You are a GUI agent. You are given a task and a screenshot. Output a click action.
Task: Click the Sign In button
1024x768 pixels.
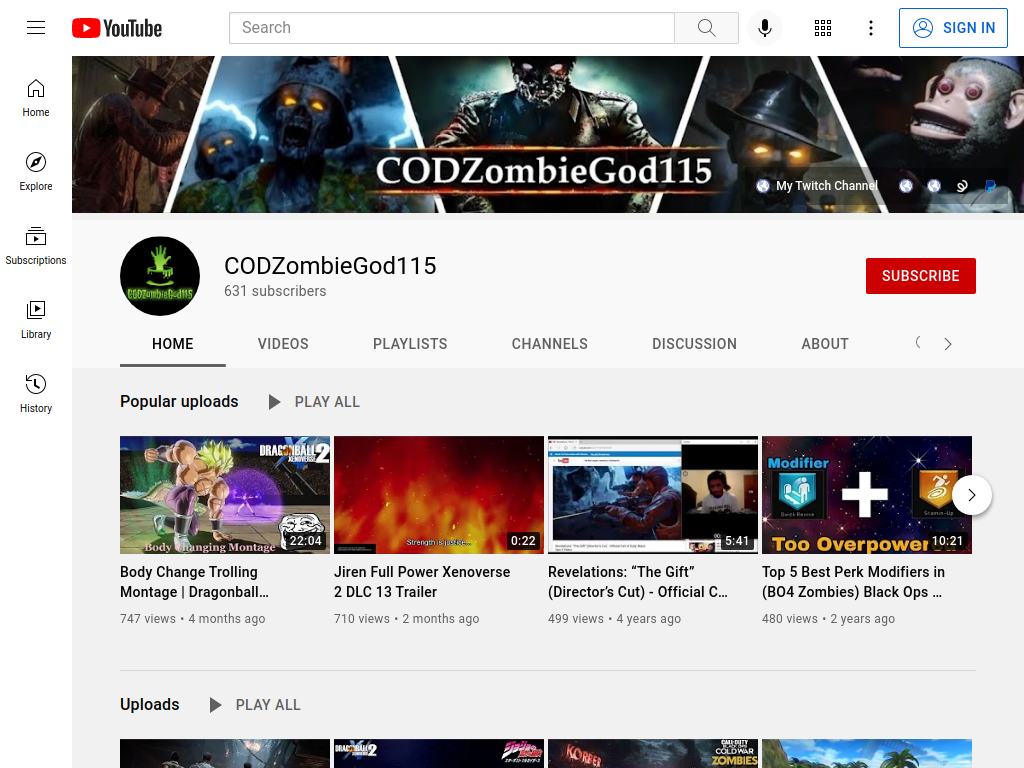click(x=953, y=27)
